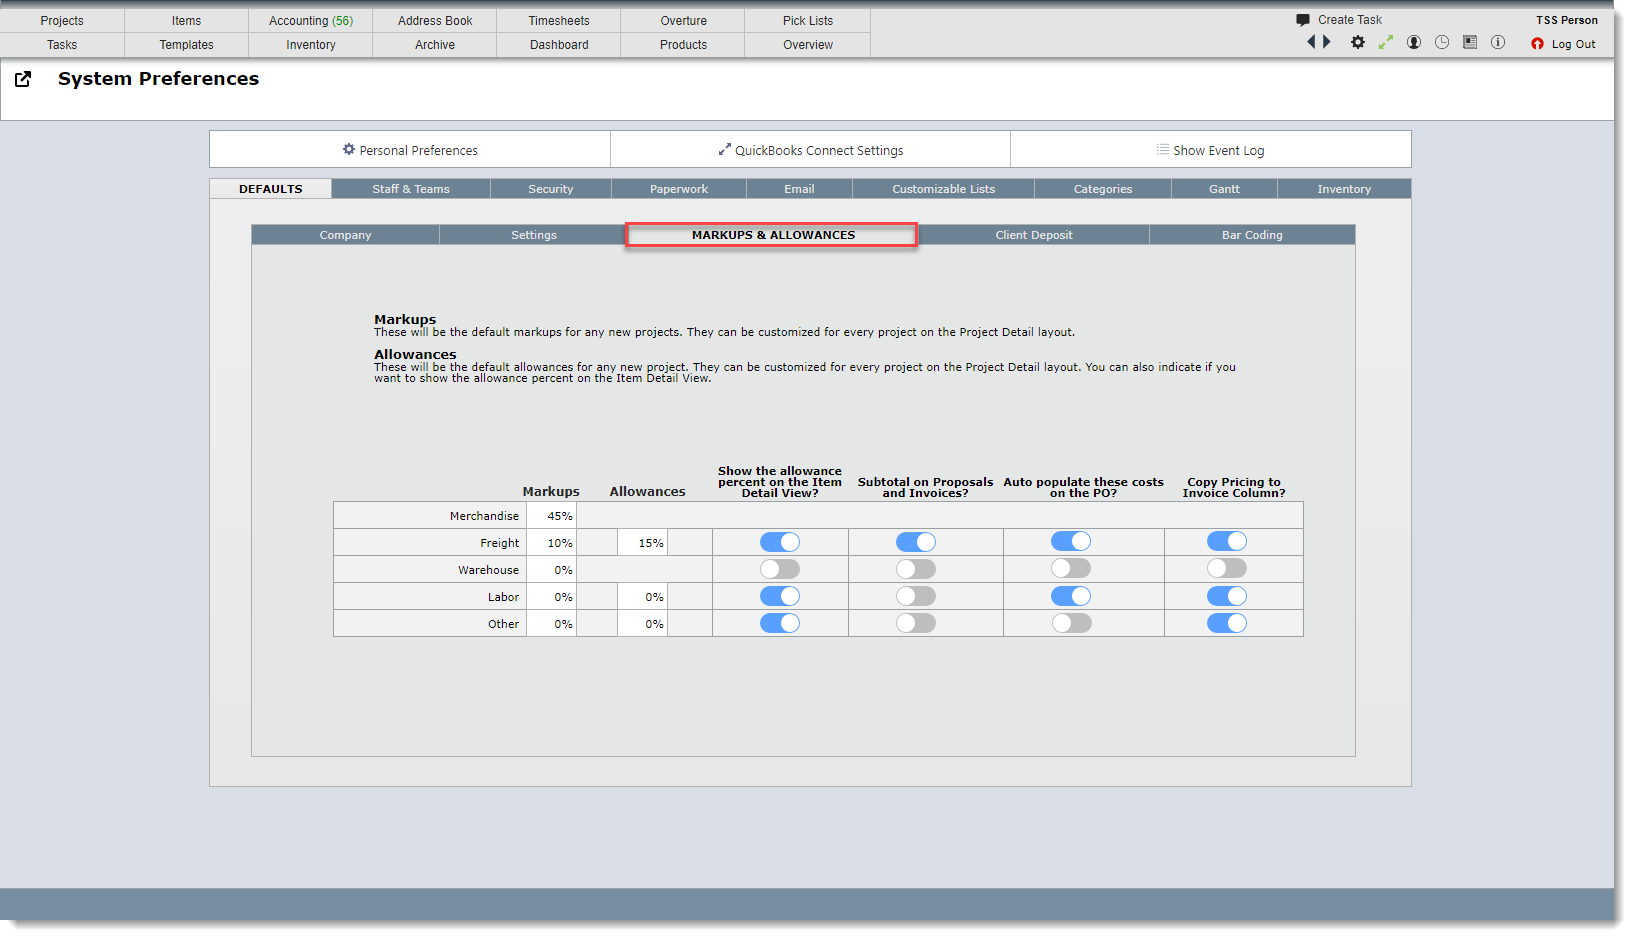Click Show Event Log

(x=1210, y=150)
